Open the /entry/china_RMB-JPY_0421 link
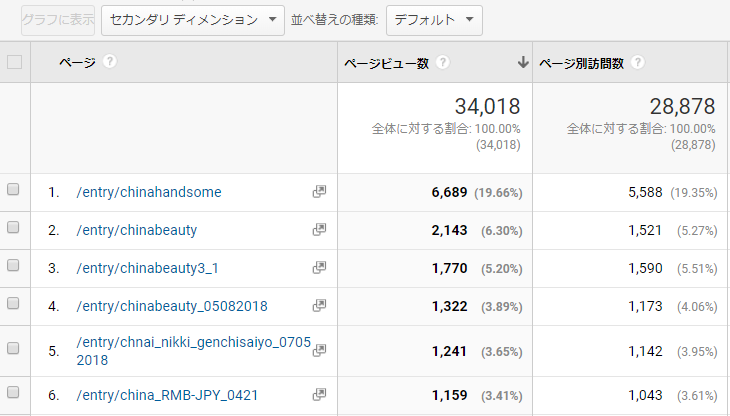 167,396
